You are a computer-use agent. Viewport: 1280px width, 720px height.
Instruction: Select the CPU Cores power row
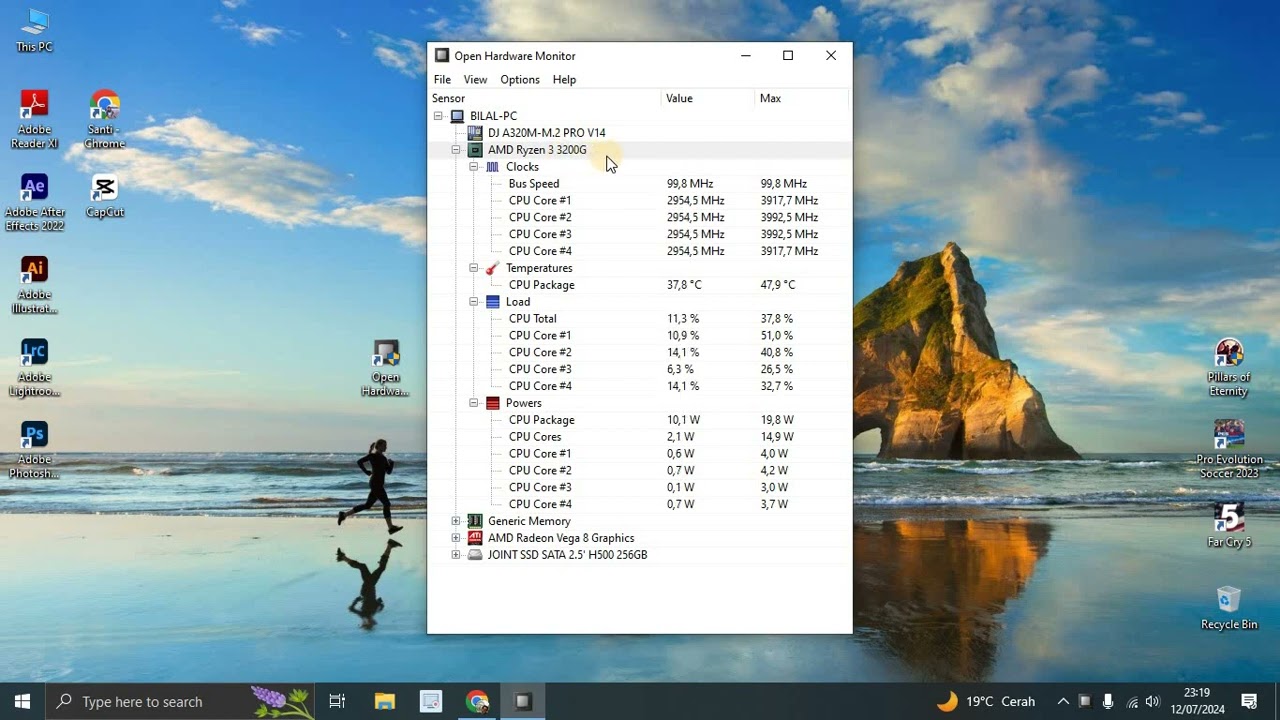pyautogui.click(x=640, y=437)
